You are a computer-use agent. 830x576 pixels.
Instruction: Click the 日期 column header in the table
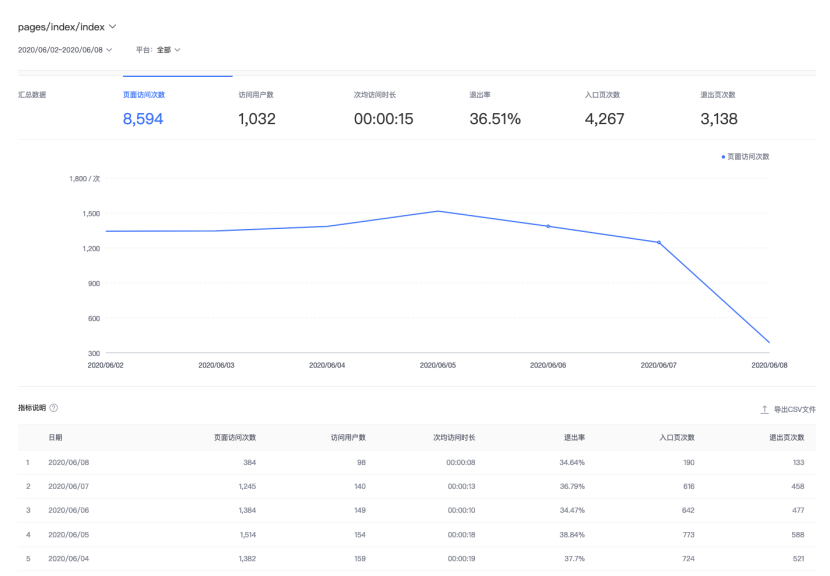(55, 438)
